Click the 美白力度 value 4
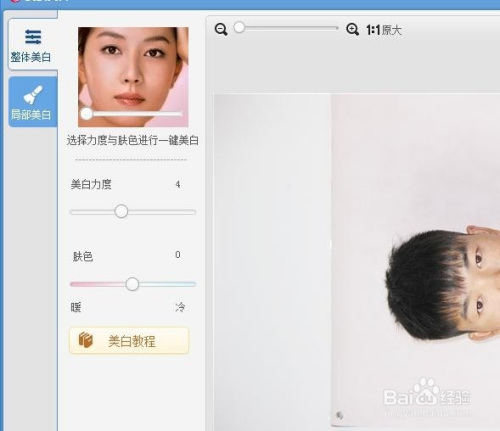The height and width of the screenshot is (431, 500). [x=178, y=184]
